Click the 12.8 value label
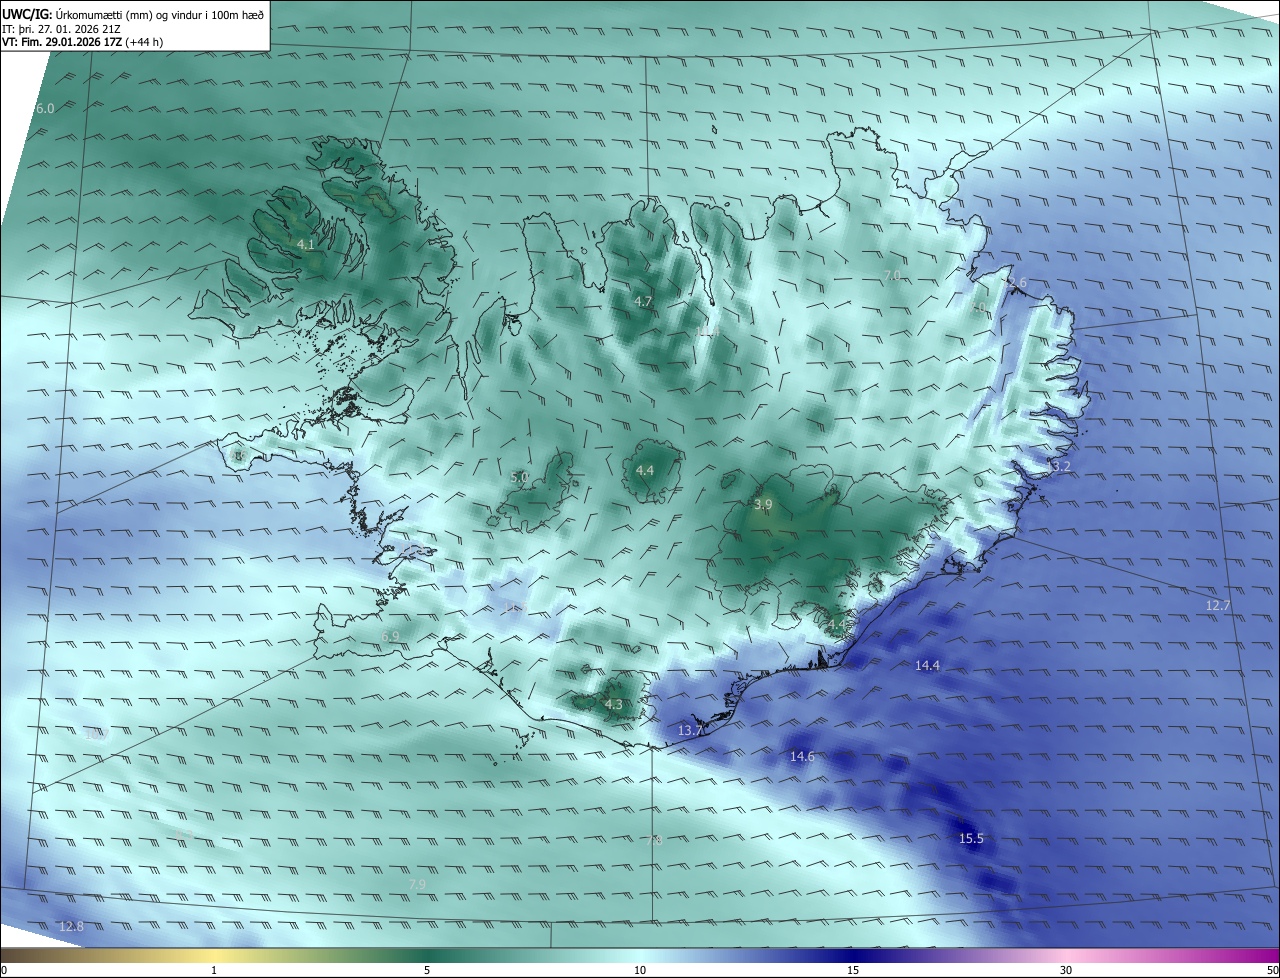 pos(71,927)
